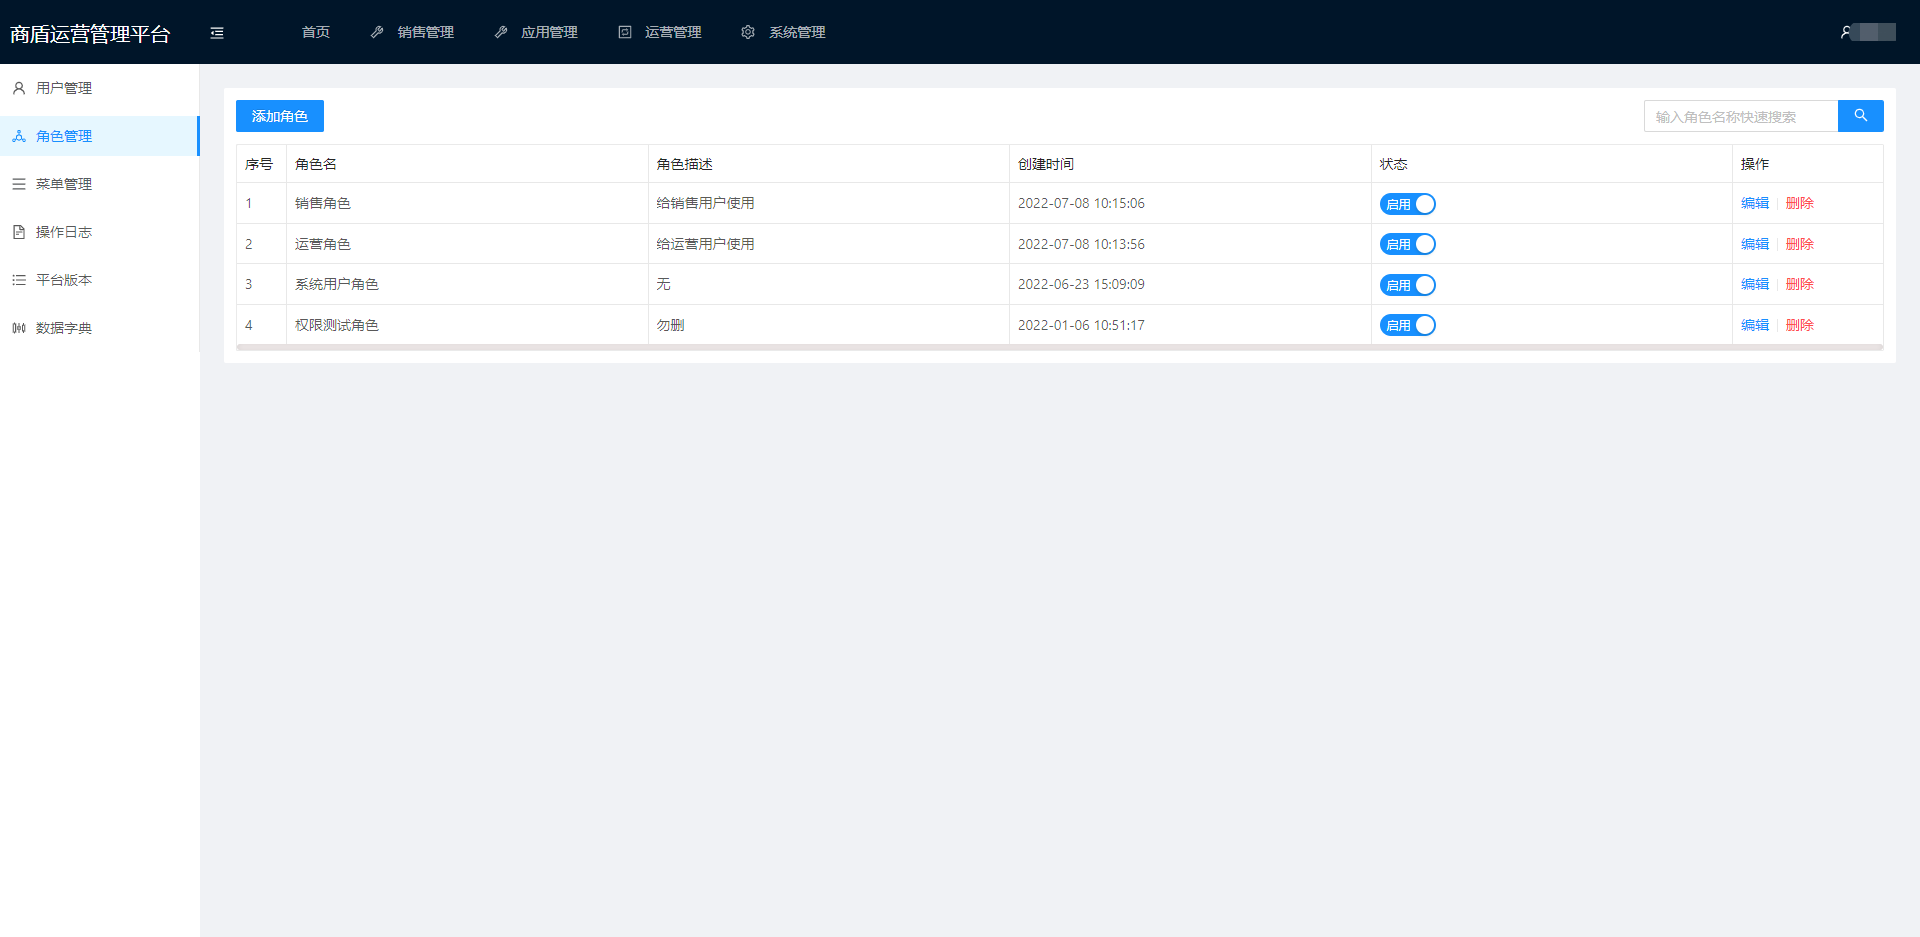This screenshot has height=937, width=1920.
Task: Click the hamburger icon beside 菜单管理
Action: pyautogui.click(x=19, y=184)
